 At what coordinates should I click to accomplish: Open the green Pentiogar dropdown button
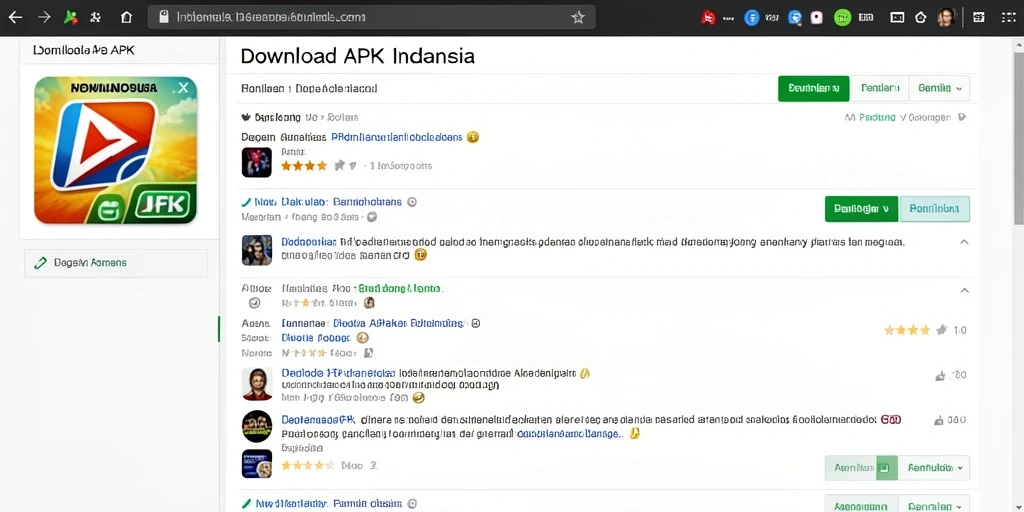[x=862, y=209]
